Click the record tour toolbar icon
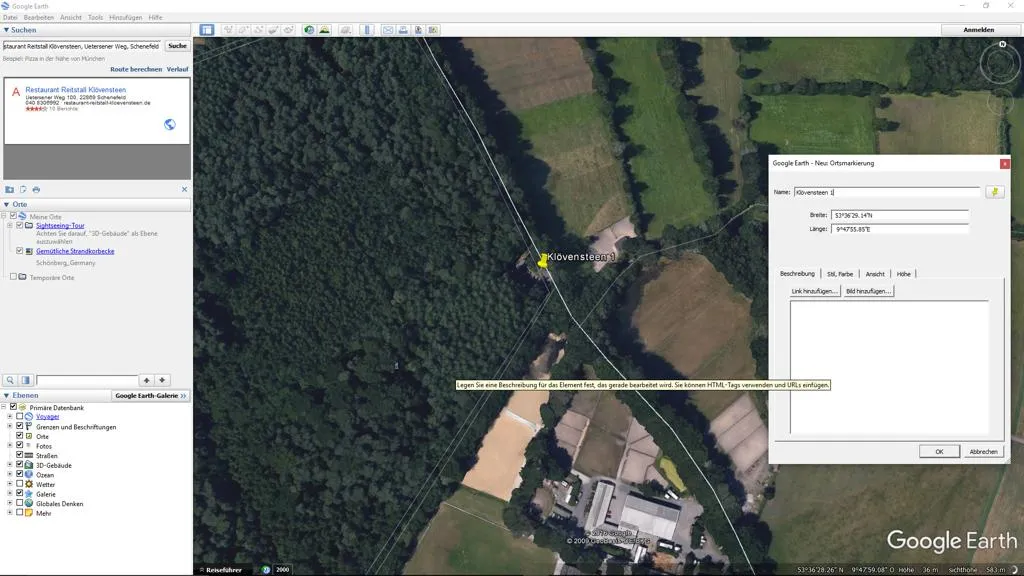1024x576 pixels. pyautogui.click(x=288, y=30)
